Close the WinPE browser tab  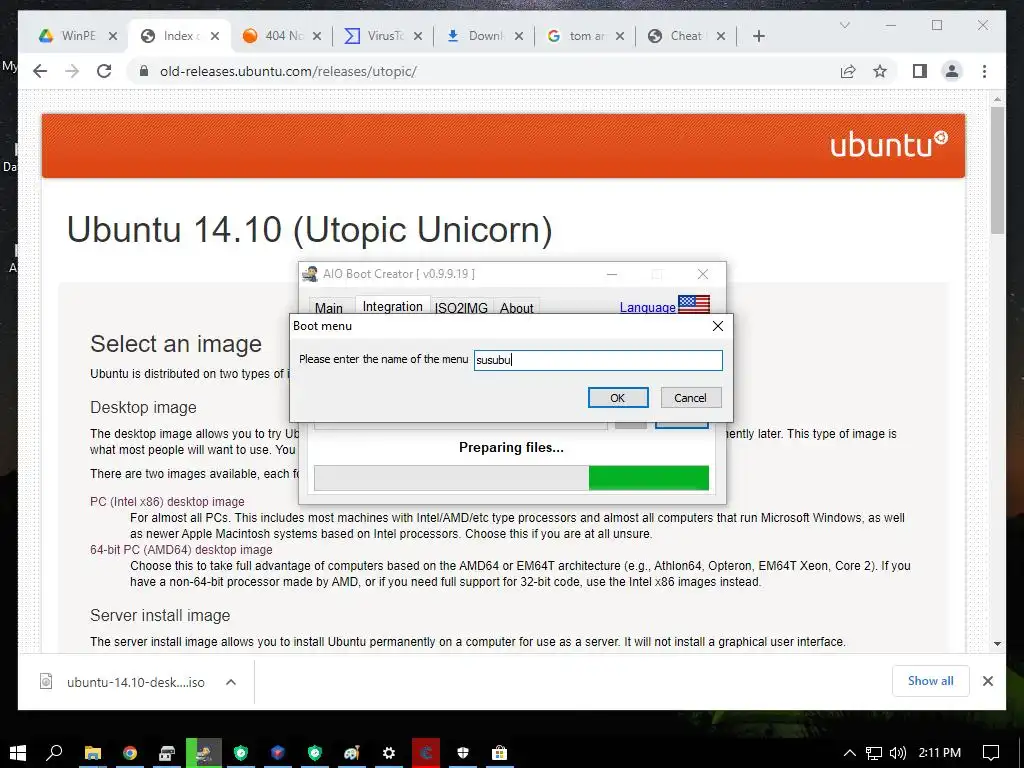tap(113, 36)
